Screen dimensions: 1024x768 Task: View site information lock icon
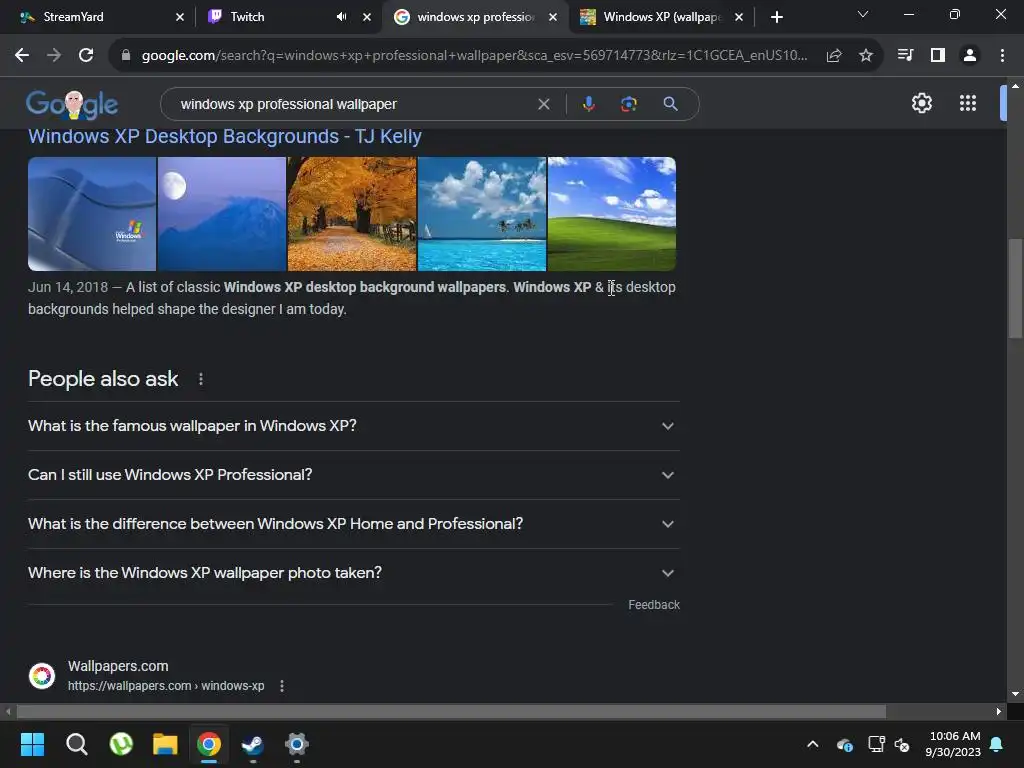click(x=126, y=56)
